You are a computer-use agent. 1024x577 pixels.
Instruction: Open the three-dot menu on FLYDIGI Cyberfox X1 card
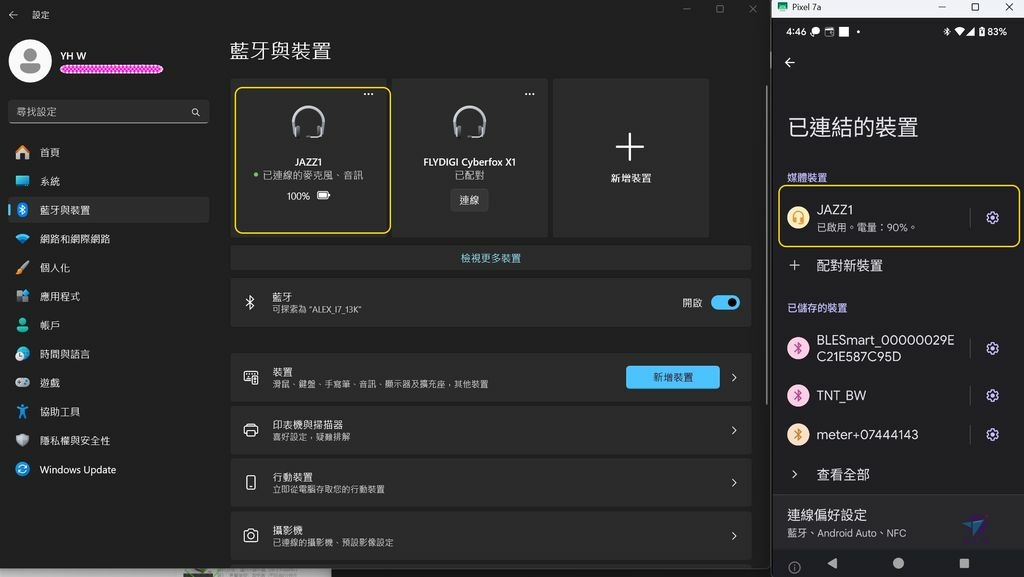click(530, 94)
